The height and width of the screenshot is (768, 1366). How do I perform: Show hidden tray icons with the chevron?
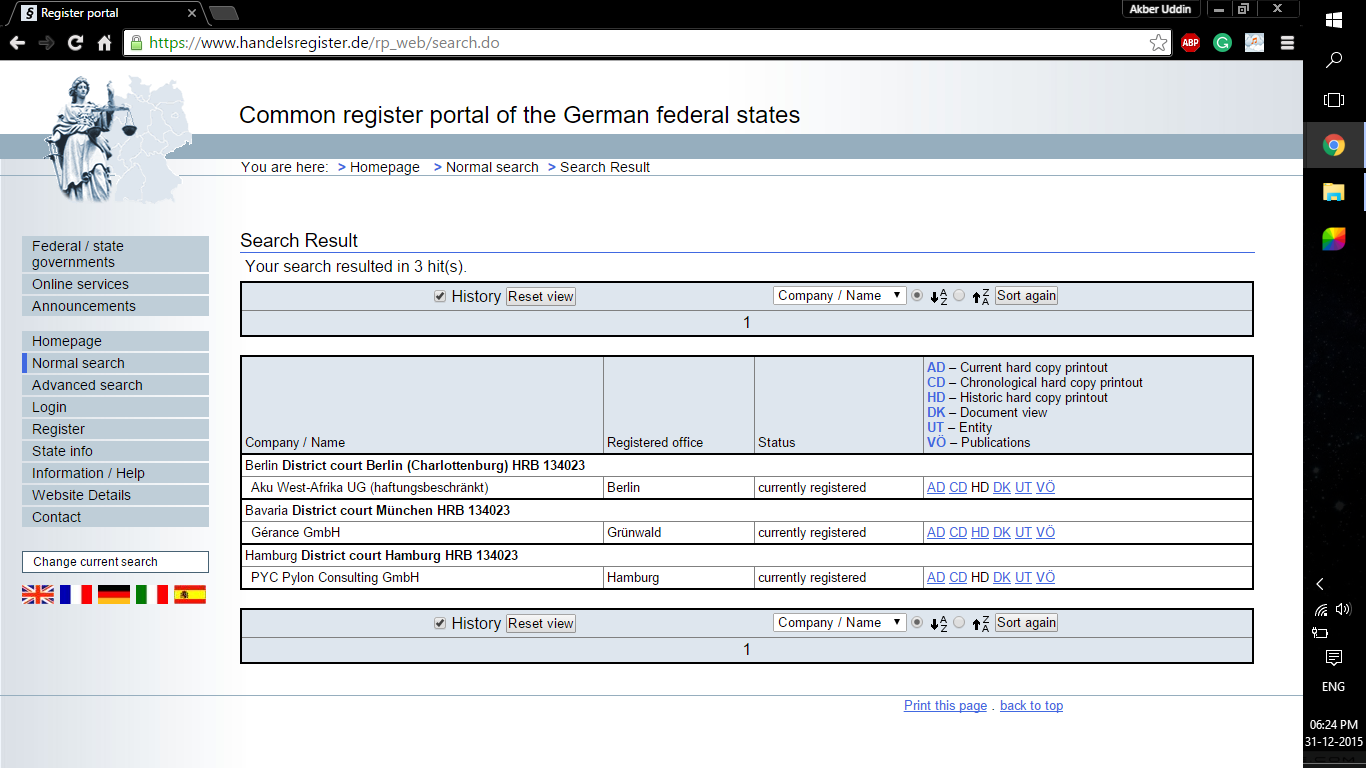(1320, 584)
